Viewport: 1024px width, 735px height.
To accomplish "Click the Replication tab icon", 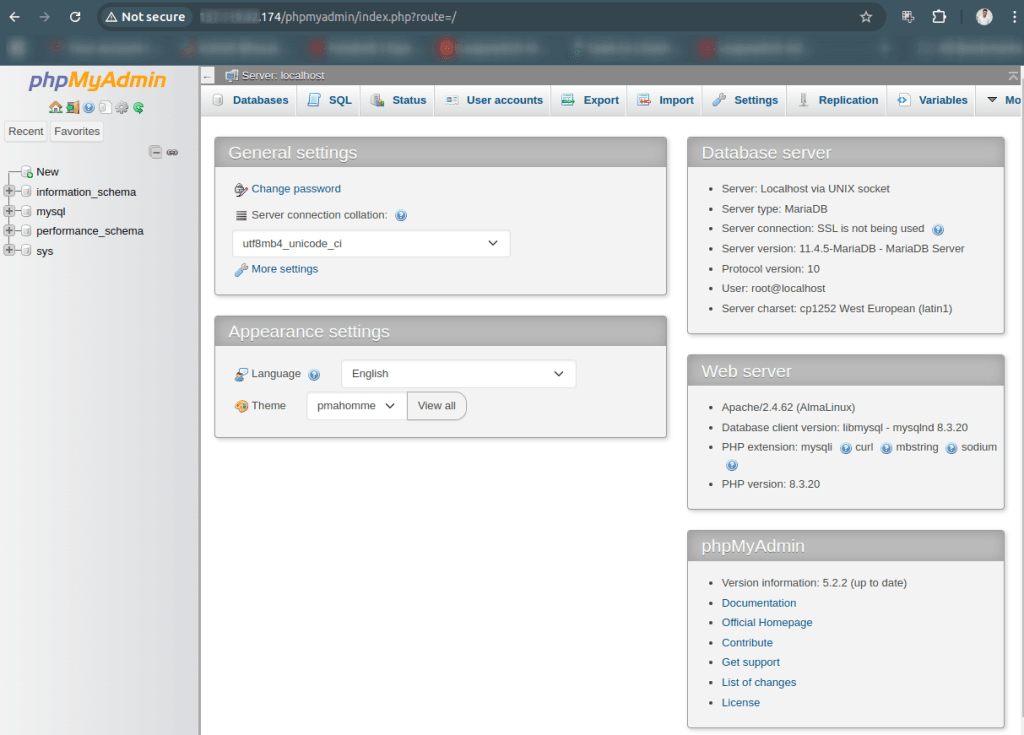I will tap(803, 100).
